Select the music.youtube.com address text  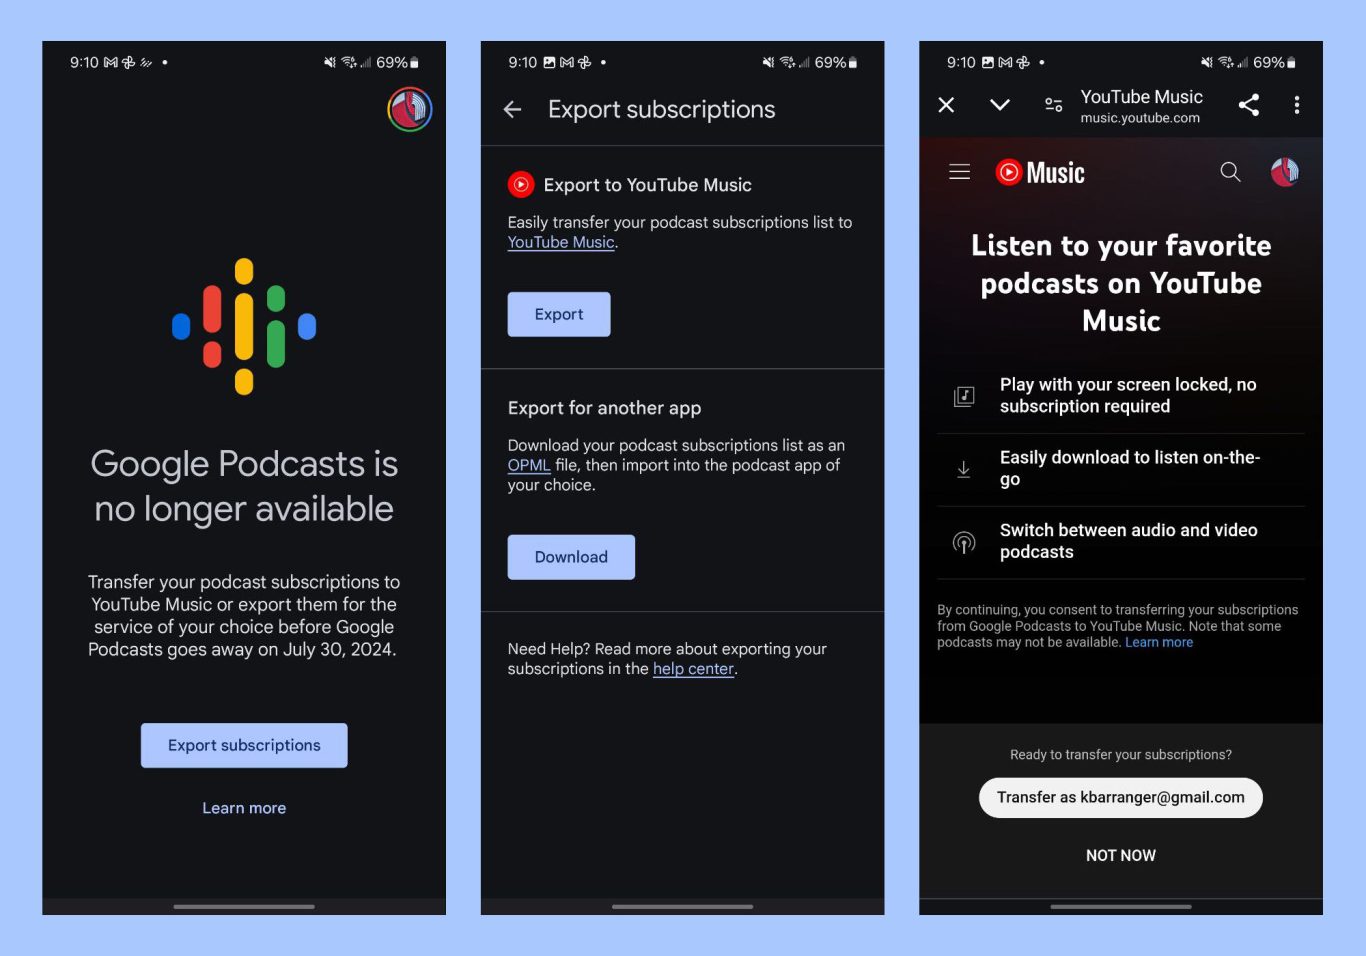pos(1140,118)
